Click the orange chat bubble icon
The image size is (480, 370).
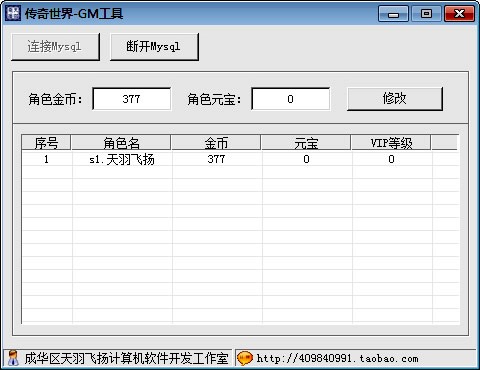pos(245,359)
